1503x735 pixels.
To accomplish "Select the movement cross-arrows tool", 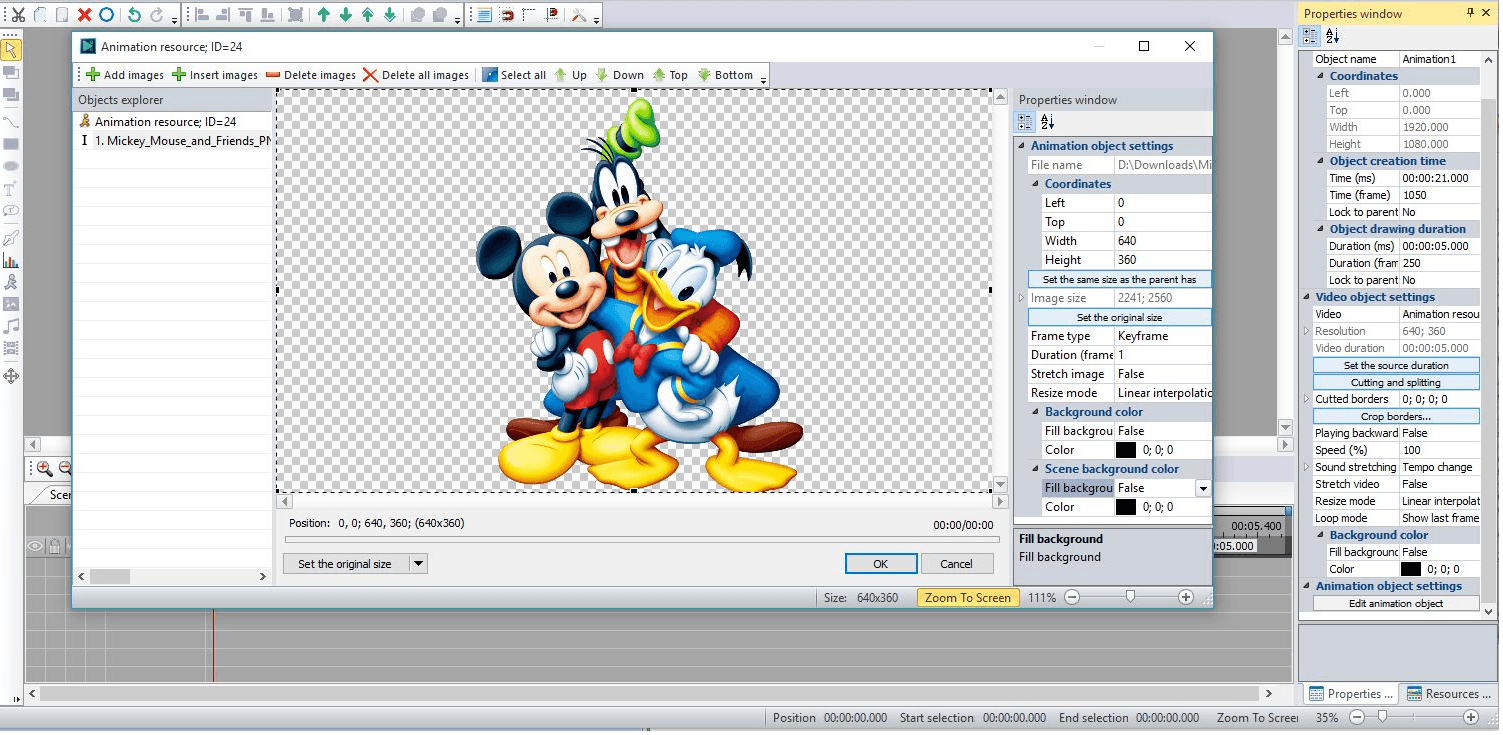I will tap(11, 376).
